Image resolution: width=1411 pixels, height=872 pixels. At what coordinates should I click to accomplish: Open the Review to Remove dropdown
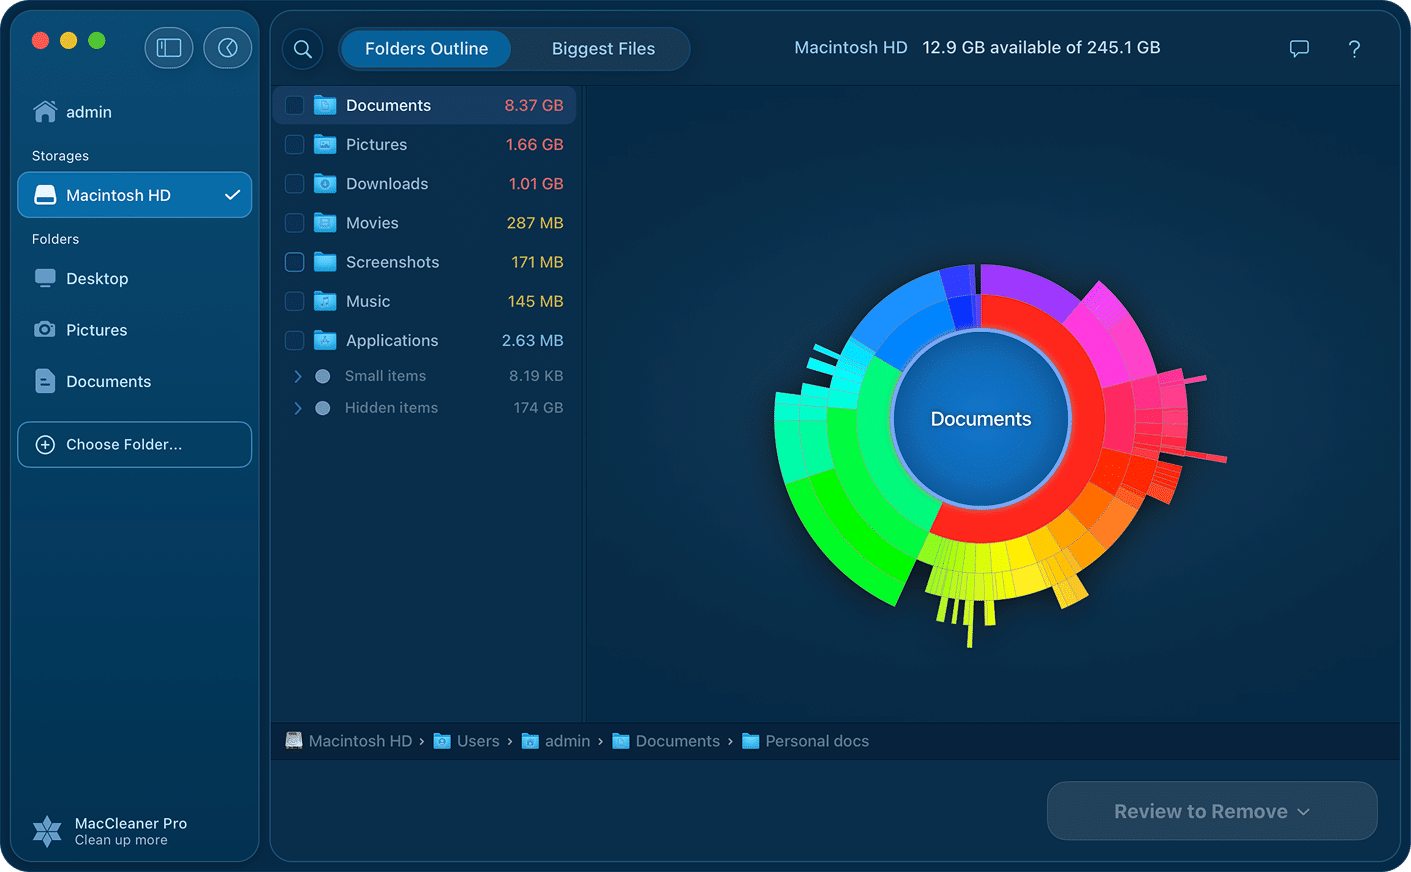[x=1211, y=811]
